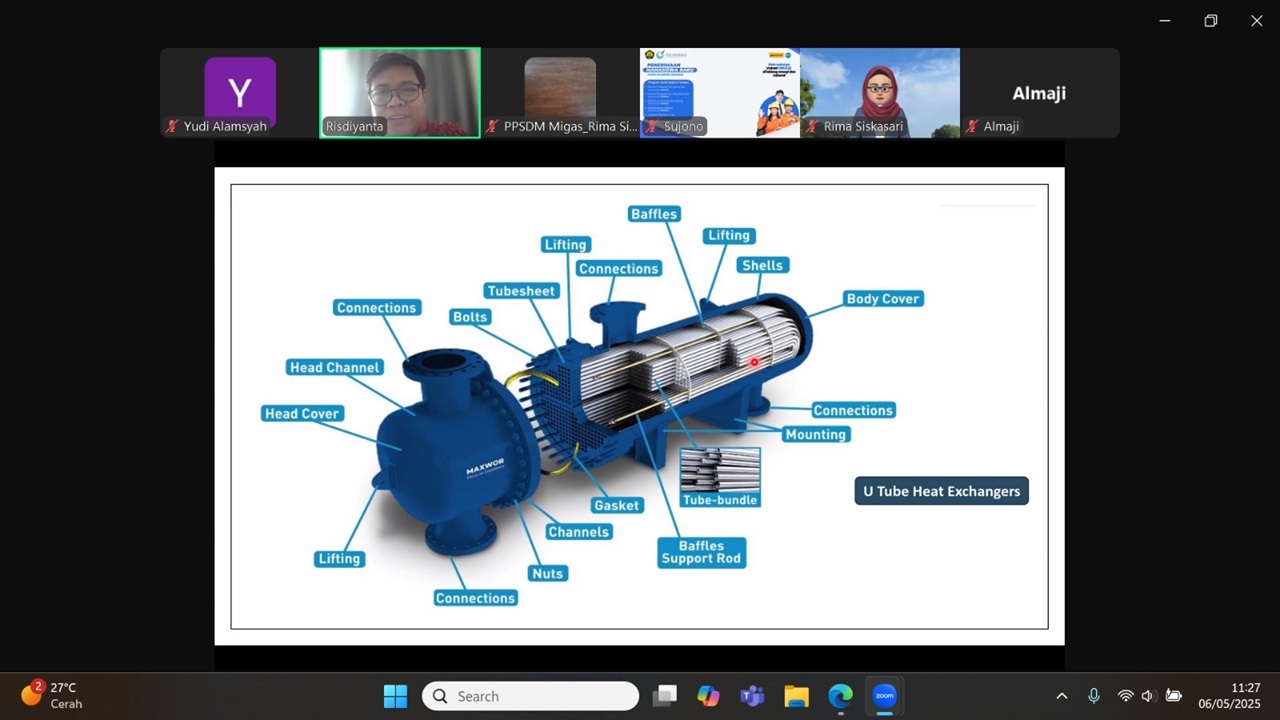Click the battery status icon

point(1173,696)
